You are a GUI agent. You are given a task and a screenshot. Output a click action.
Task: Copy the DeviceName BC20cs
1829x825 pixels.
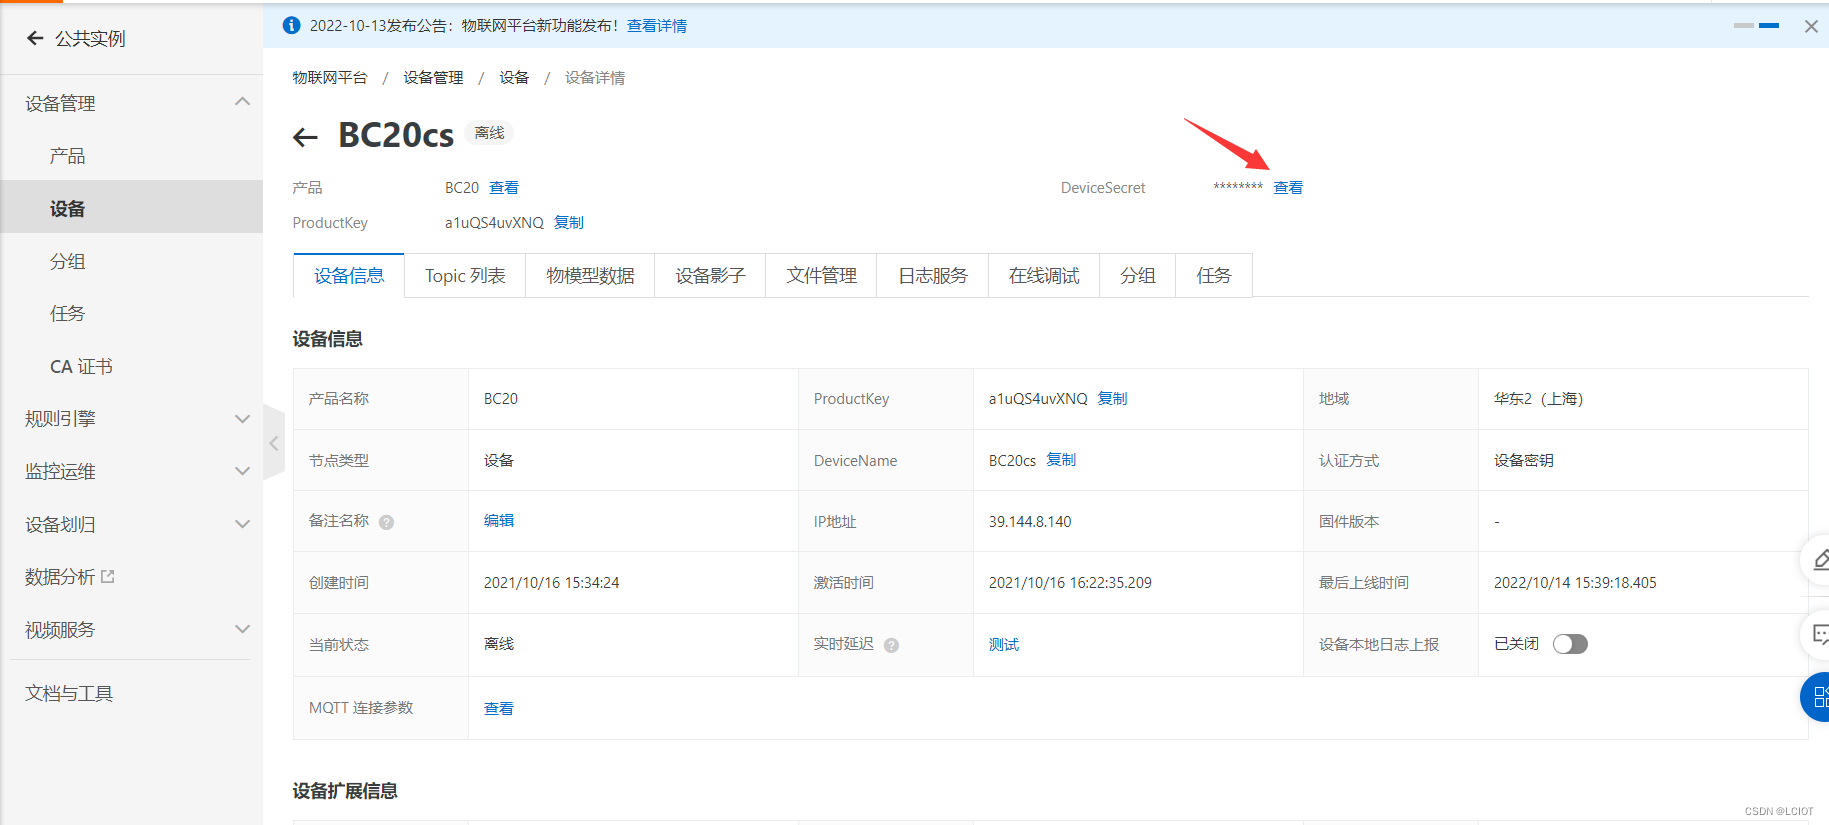click(1061, 460)
